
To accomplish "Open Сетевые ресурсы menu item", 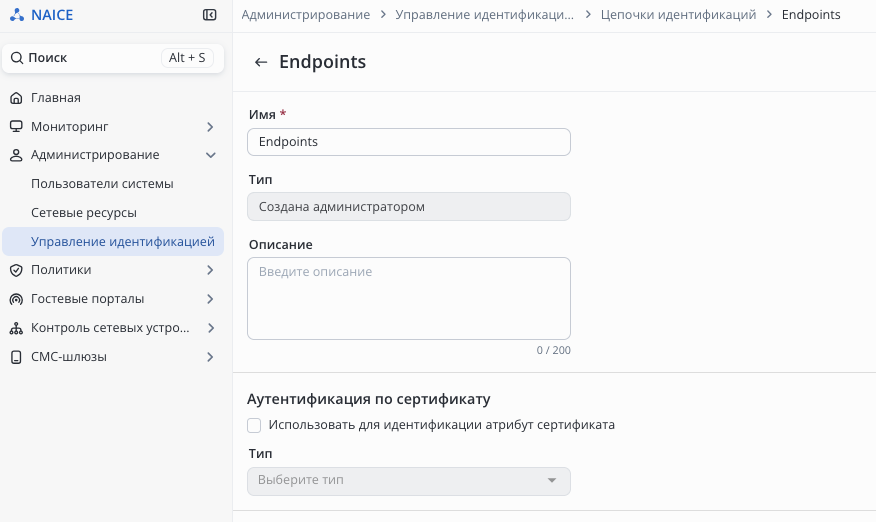I will pyautogui.click(x=84, y=213).
